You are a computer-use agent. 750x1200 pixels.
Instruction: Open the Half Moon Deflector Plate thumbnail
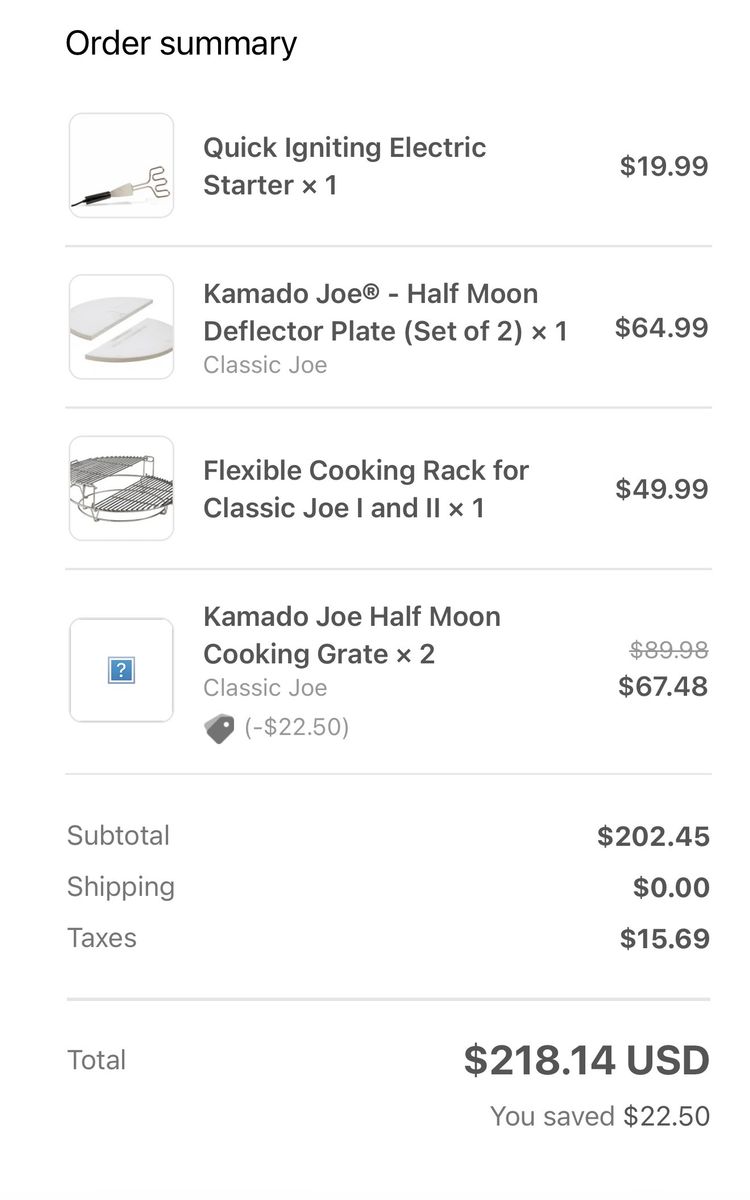[x=121, y=328]
